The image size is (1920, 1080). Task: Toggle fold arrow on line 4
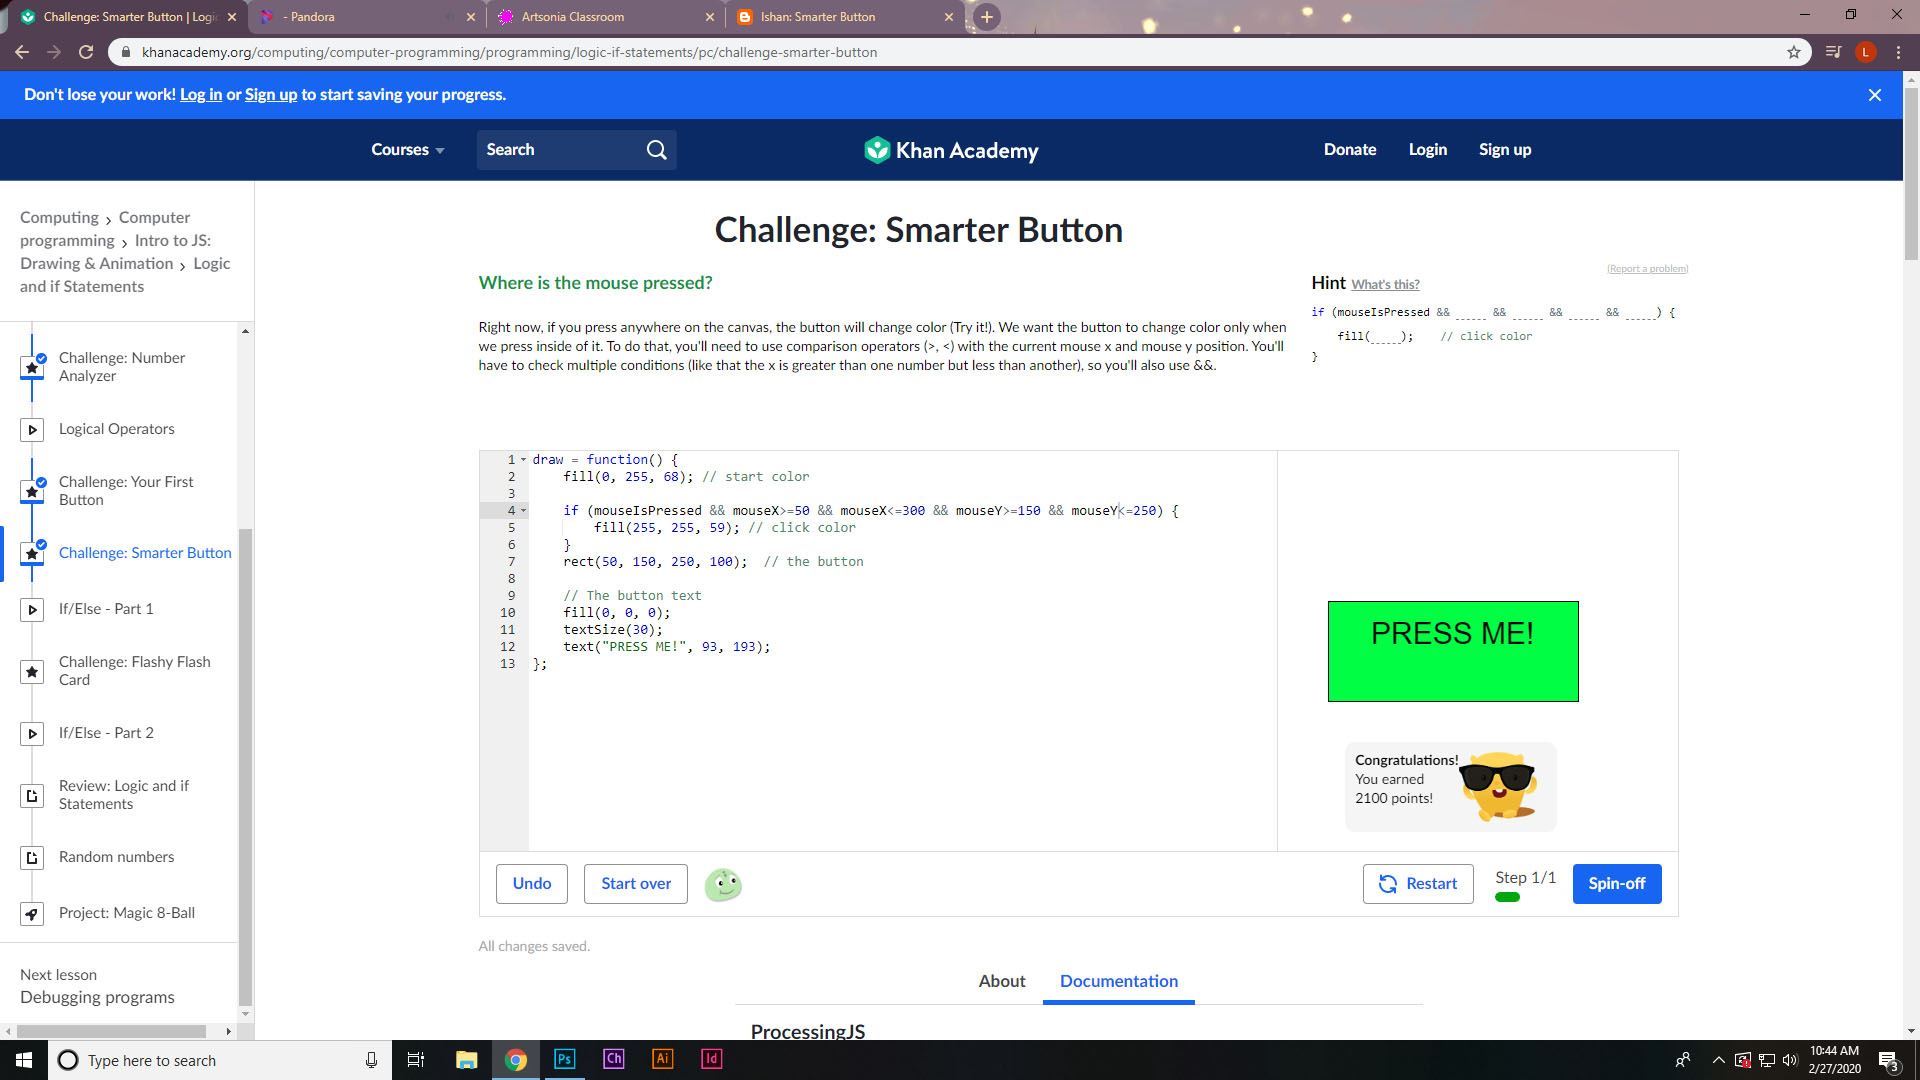click(523, 511)
